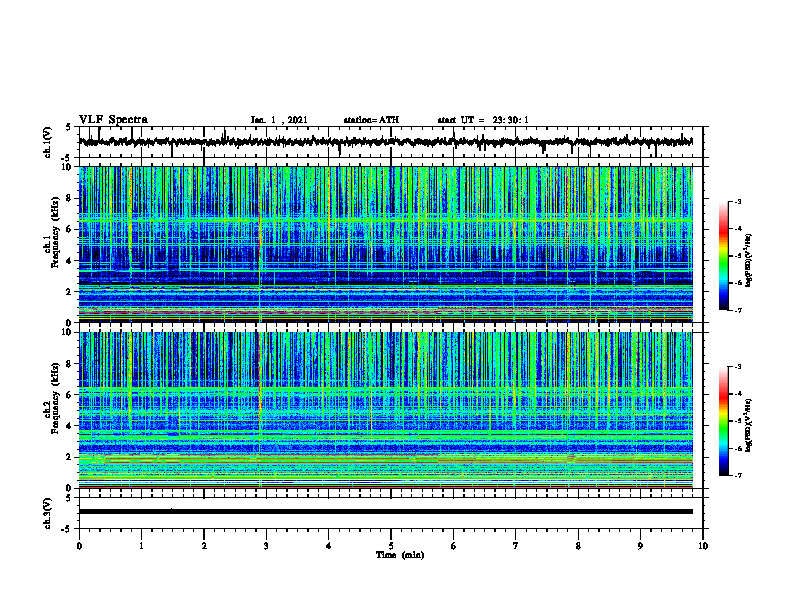This screenshot has width=792, height=612.
Task: Click time axis tick label "1"
Action: (x=141, y=546)
